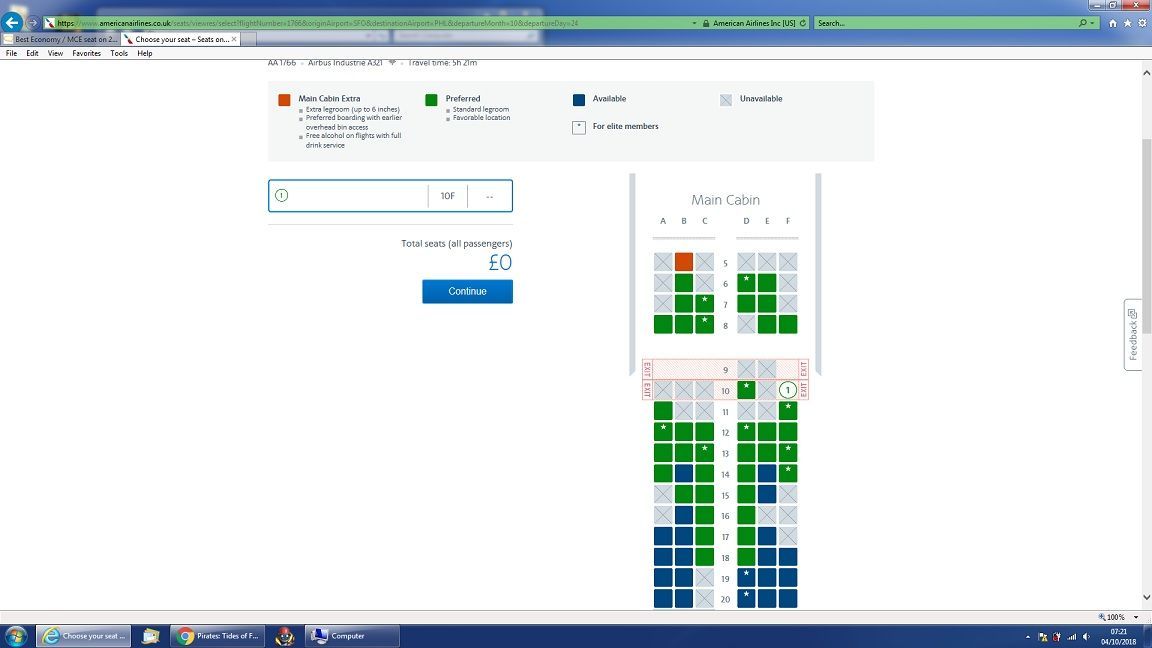
Task: Choose starred elite seat 10D
Action: [x=746, y=390]
